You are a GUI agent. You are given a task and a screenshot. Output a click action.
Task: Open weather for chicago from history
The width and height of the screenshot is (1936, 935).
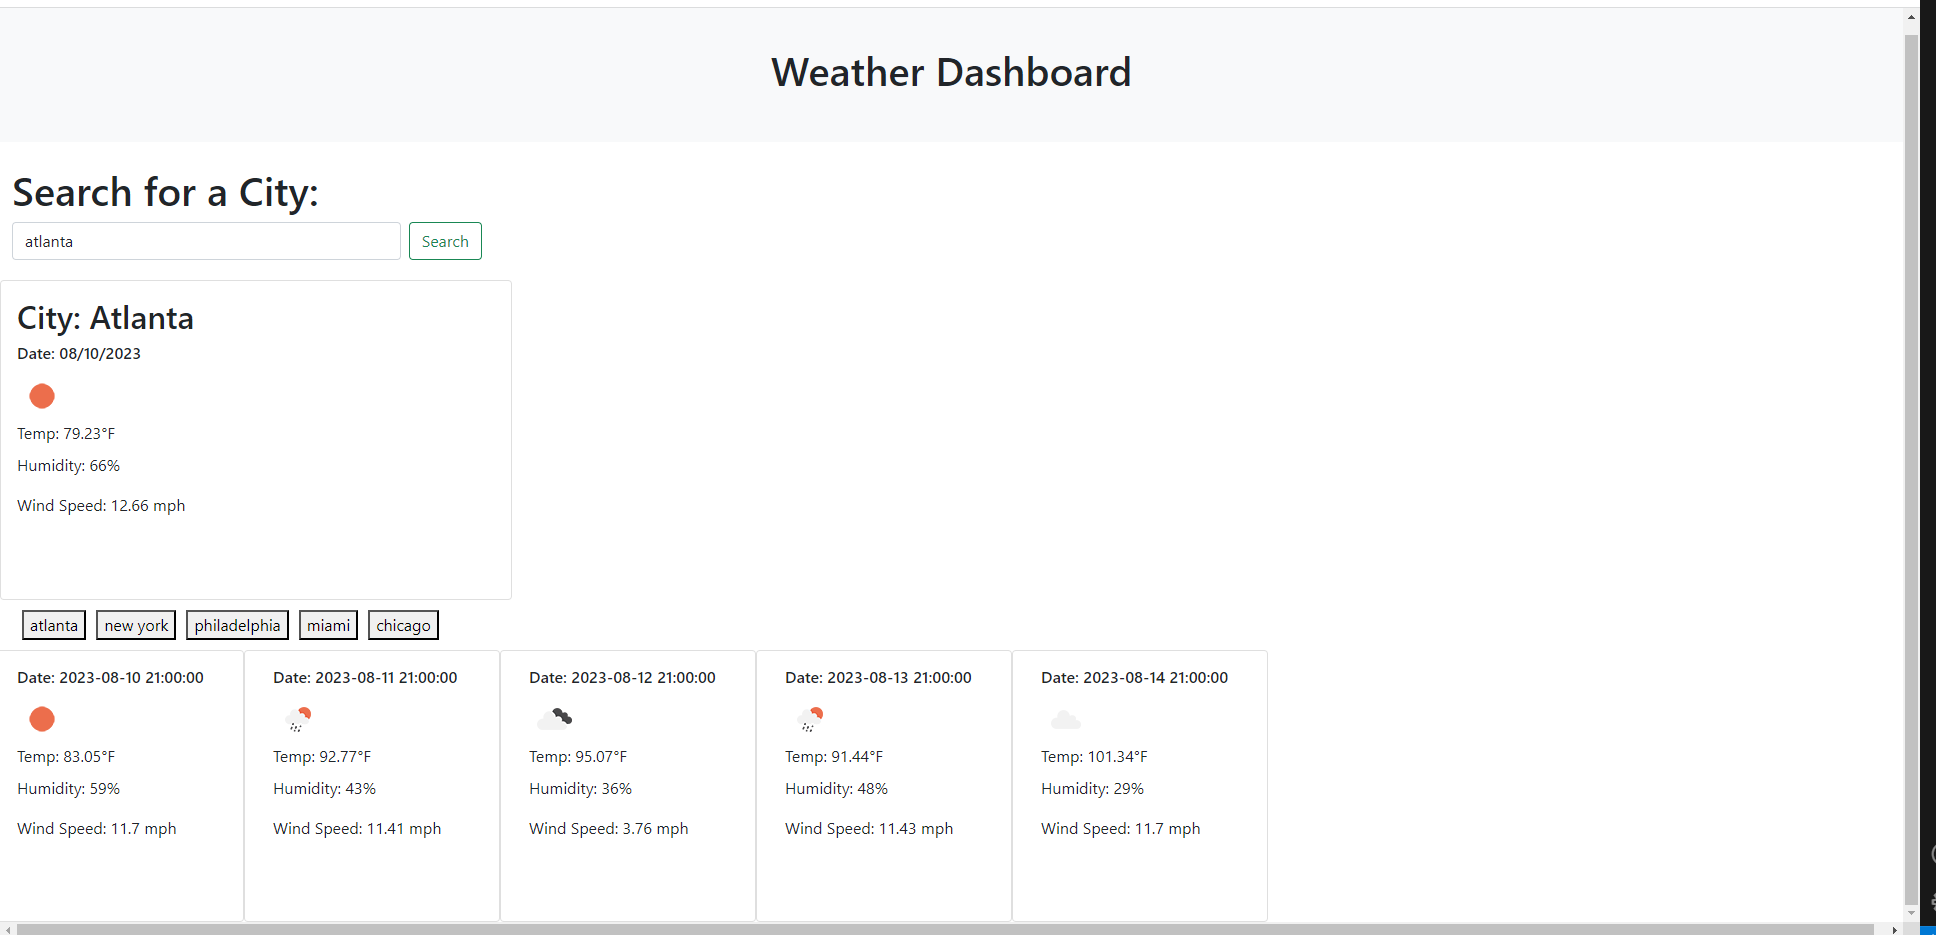[403, 624]
